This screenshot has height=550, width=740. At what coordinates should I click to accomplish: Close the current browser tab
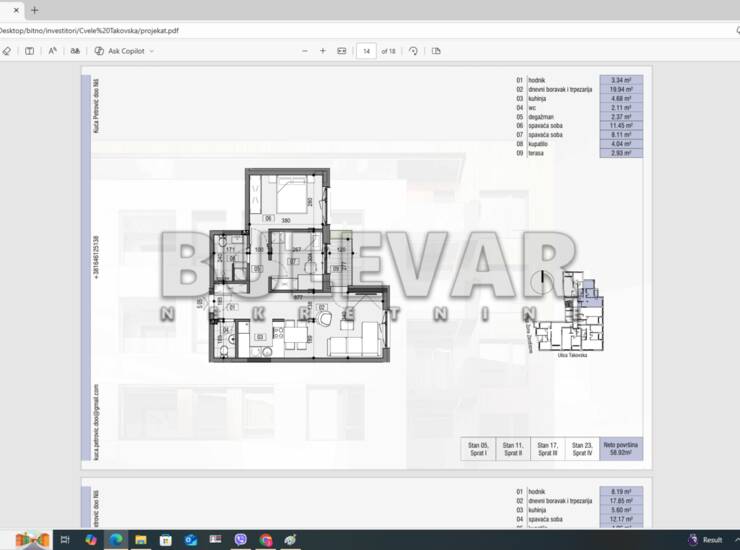point(15,10)
